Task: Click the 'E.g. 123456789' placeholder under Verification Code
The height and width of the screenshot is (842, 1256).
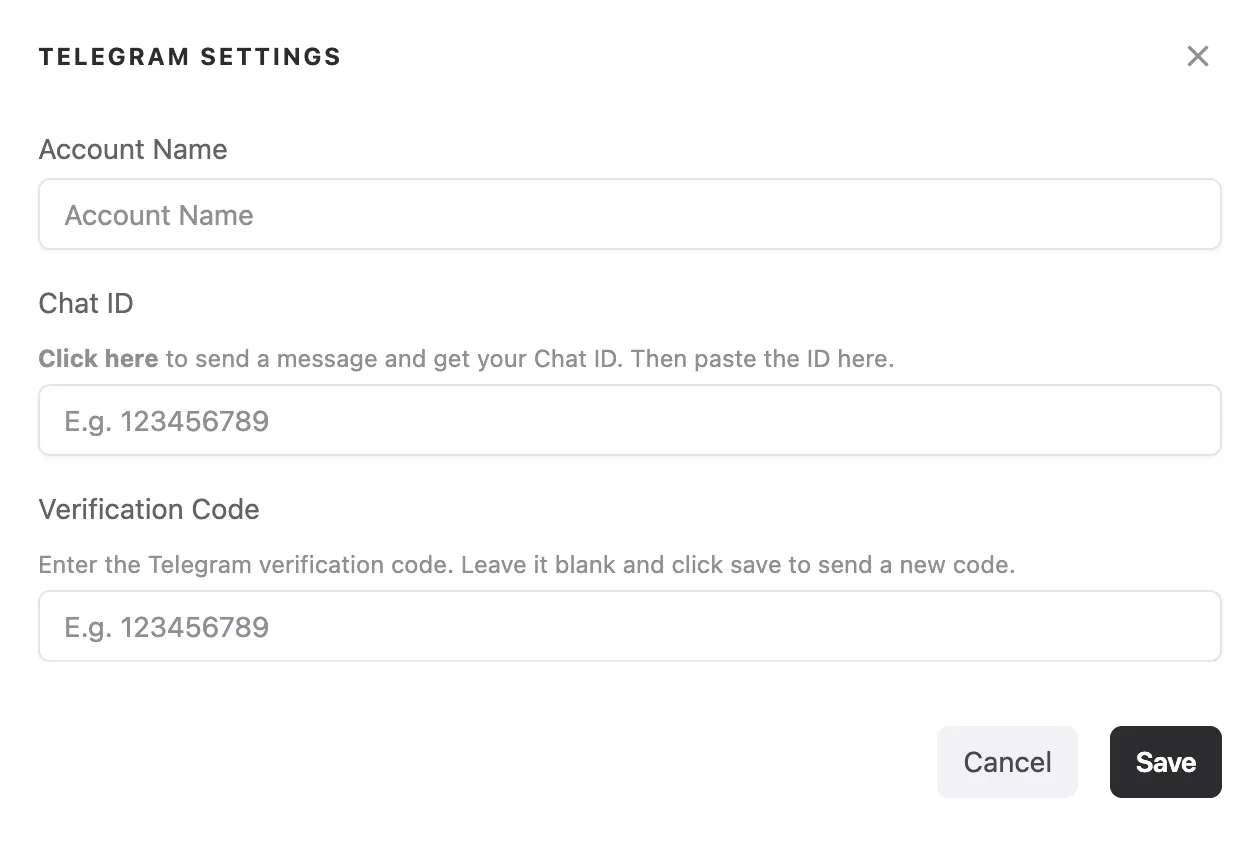Action: point(167,627)
